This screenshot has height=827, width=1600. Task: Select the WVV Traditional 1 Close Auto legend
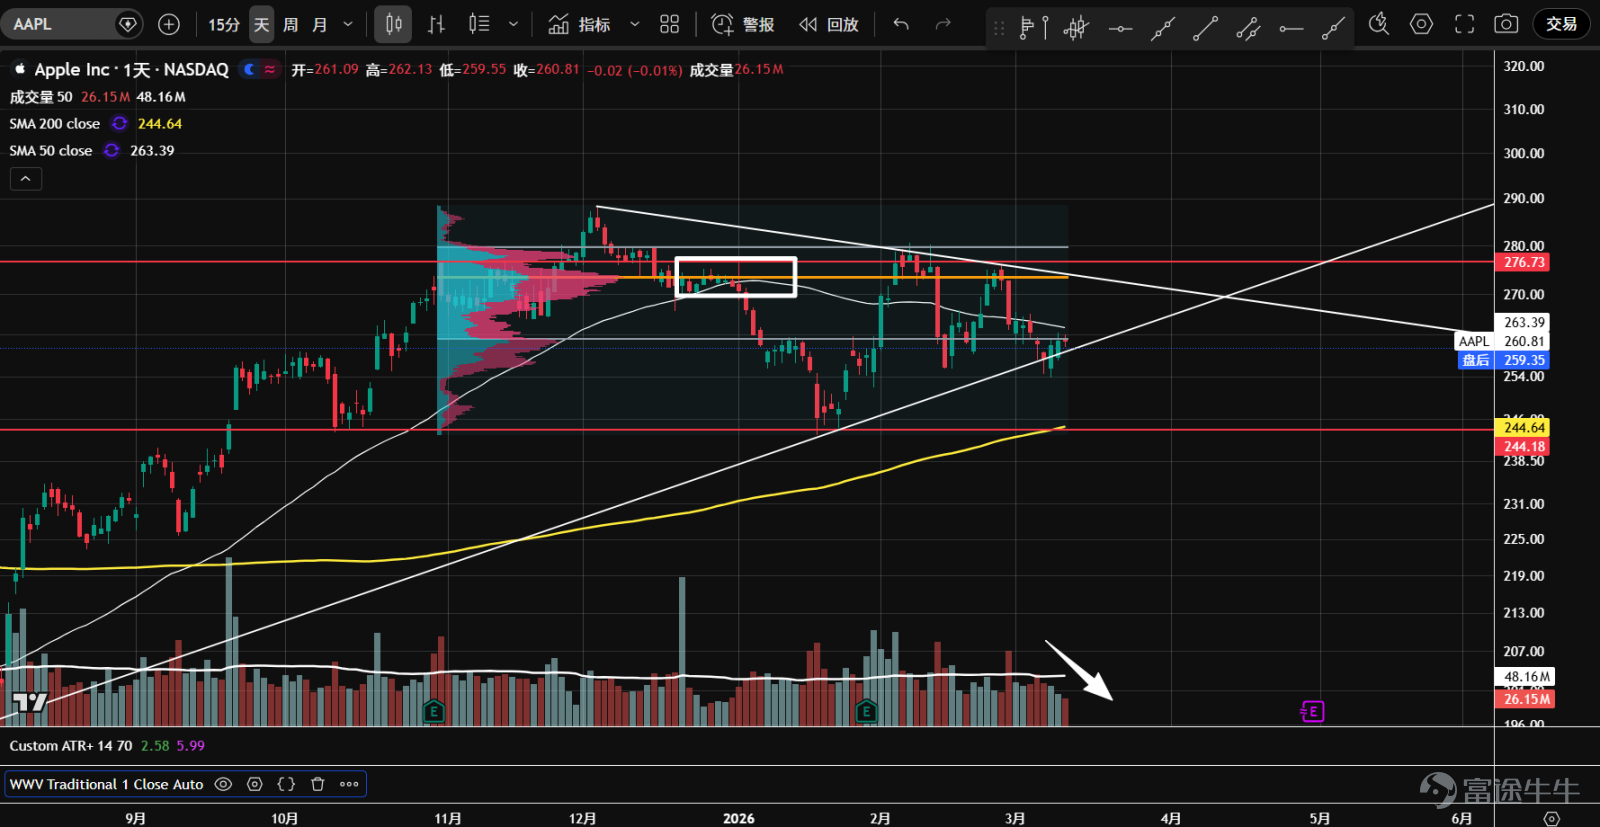click(x=107, y=785)
